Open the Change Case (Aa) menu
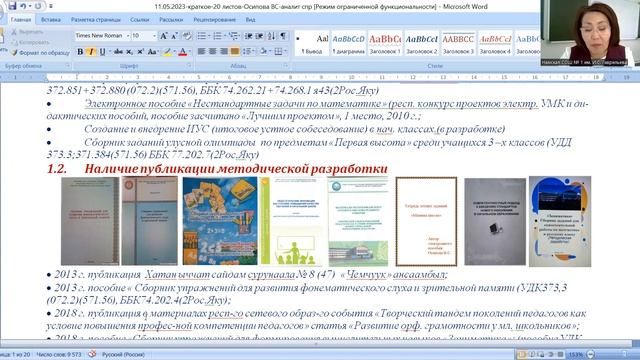 pos(152,51)
